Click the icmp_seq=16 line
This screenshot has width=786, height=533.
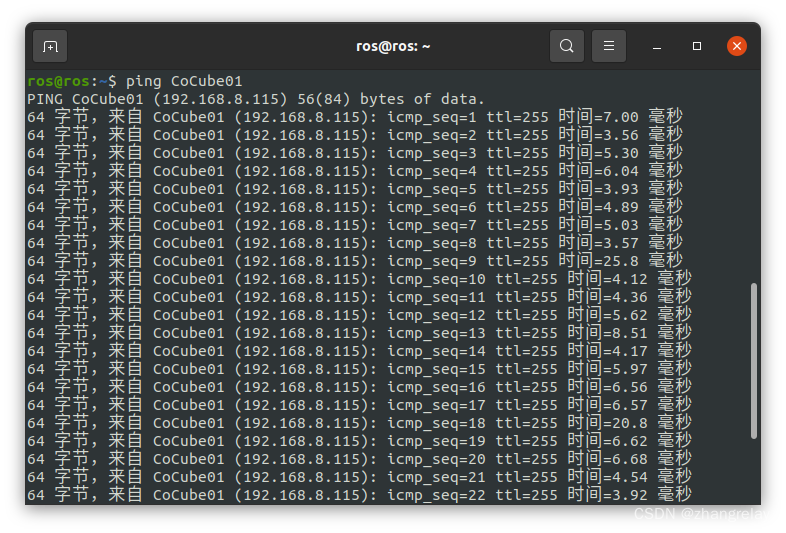coord(359,387)
